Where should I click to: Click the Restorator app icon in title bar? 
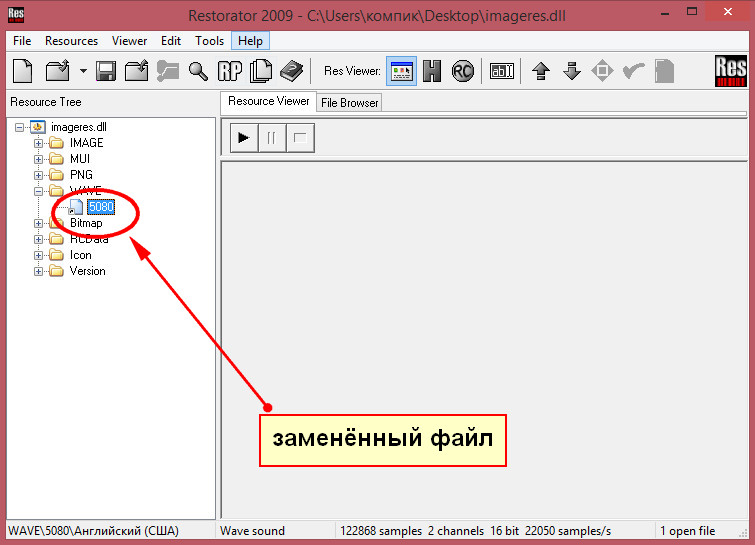[16, 14]
